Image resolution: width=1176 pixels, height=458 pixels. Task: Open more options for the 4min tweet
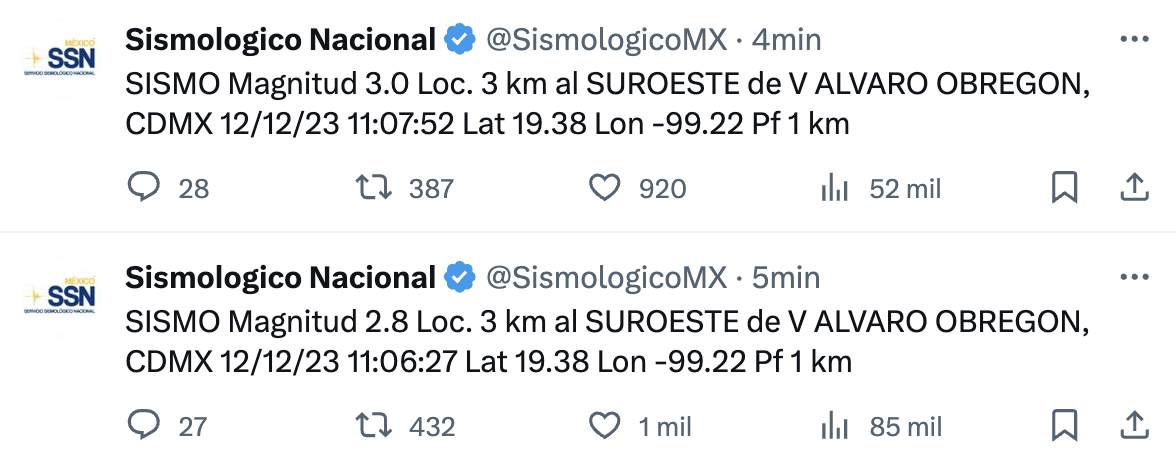pos(1133,40)
